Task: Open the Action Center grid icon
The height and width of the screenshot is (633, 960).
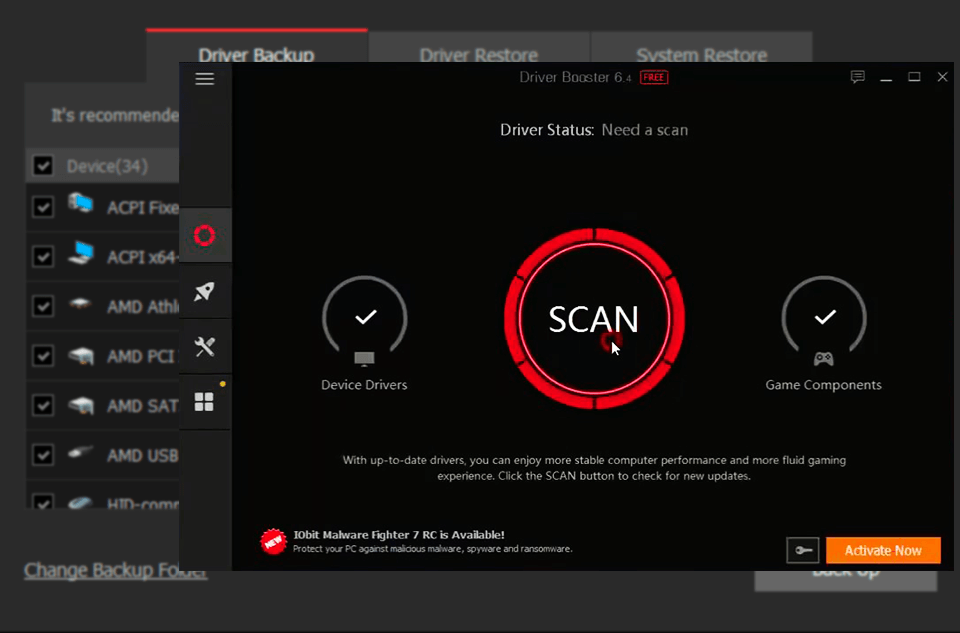Action: (204, 402)
